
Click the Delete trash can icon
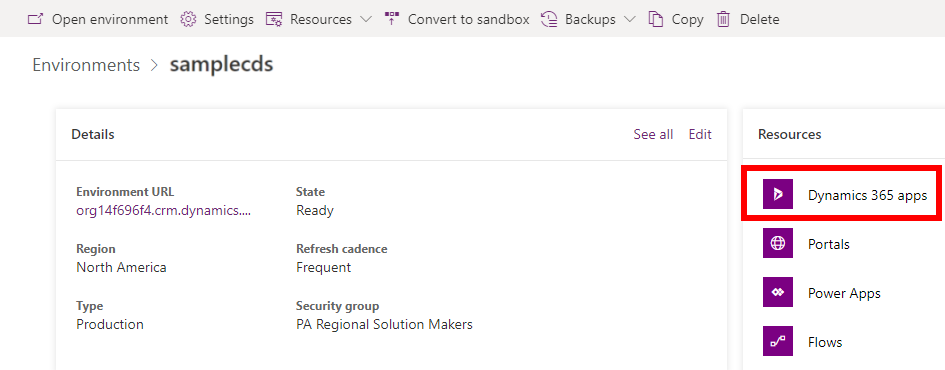(723, 19)
